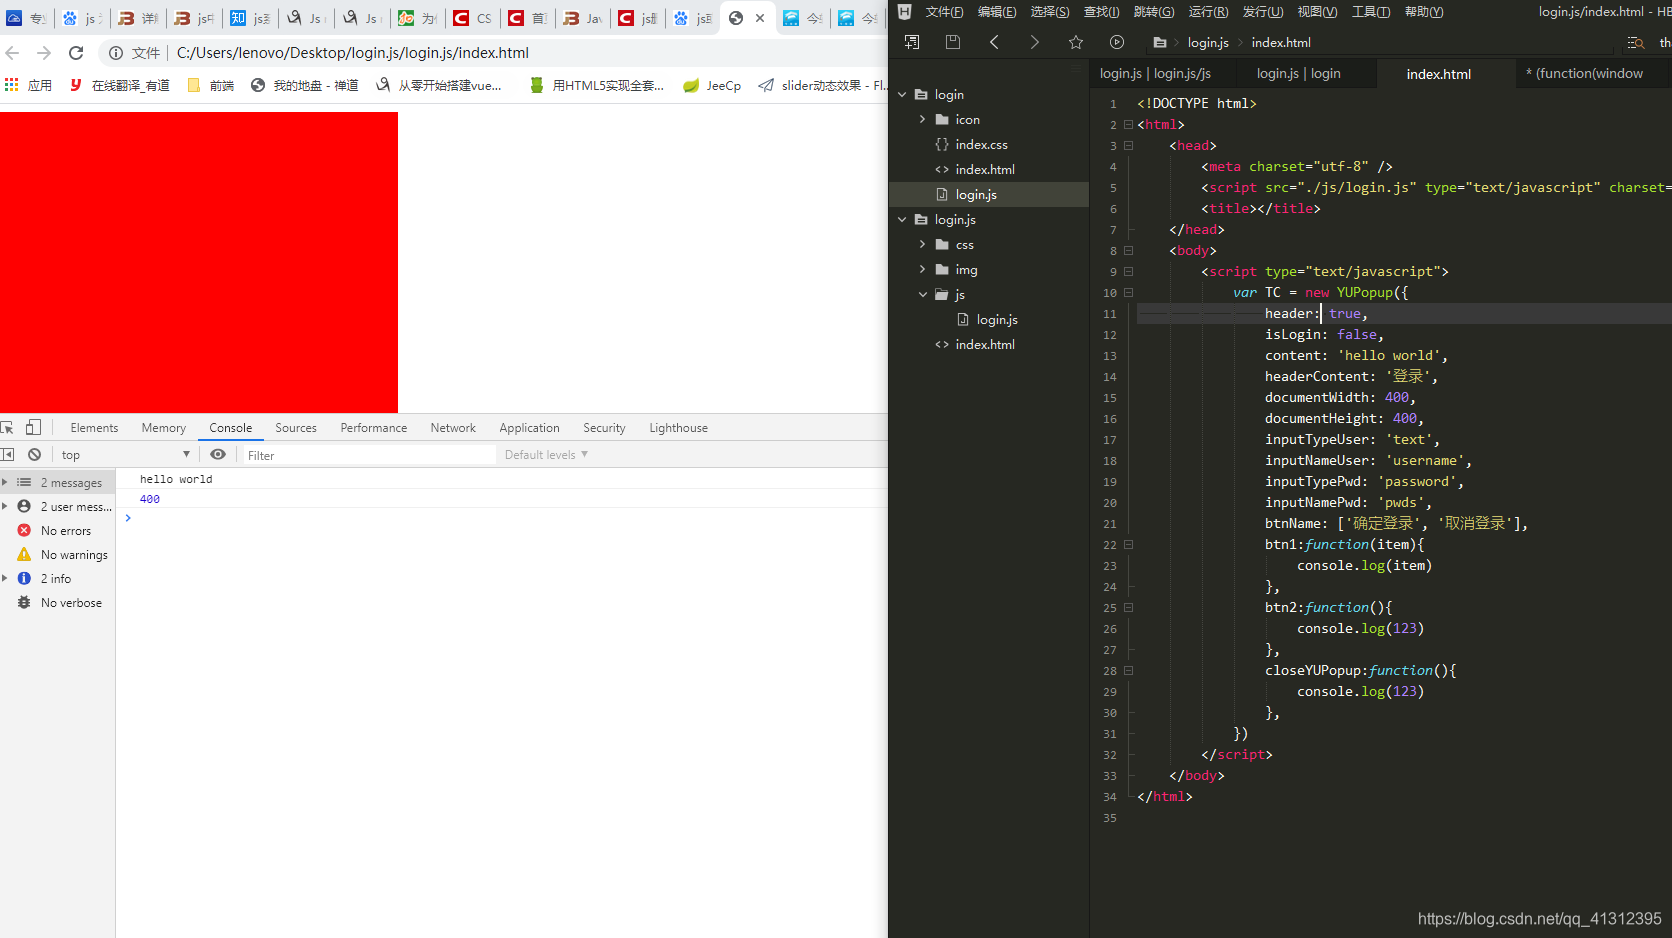Expand the 'img' folder in project tree
1672x938 pixels.
click(923, 269)
